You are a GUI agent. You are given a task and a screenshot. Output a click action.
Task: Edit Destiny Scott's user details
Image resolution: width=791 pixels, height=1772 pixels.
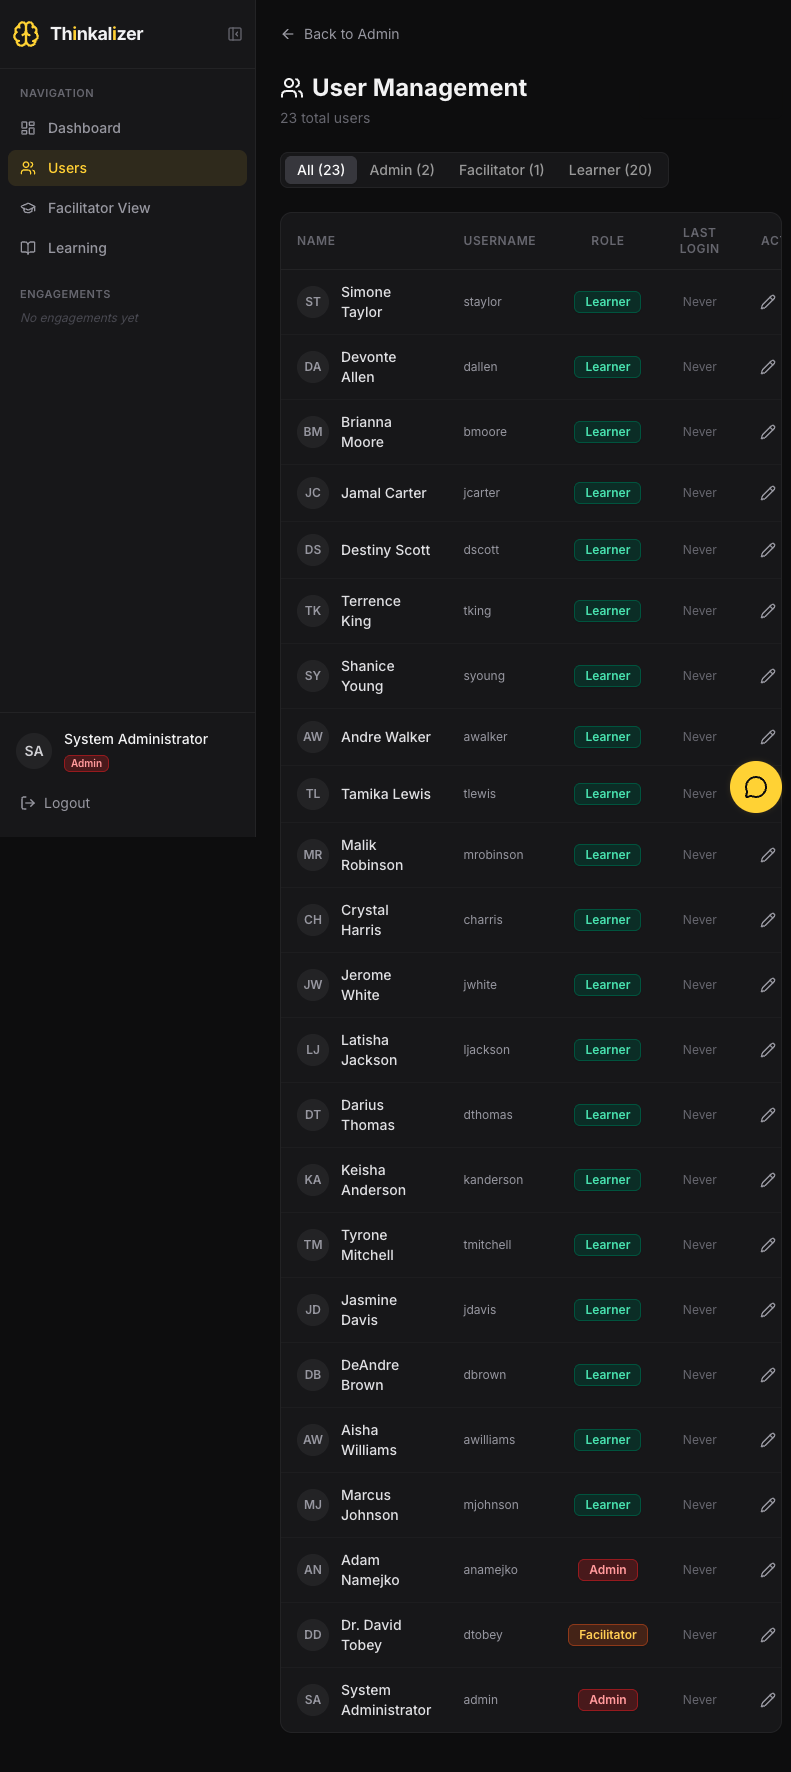[768, 550]
